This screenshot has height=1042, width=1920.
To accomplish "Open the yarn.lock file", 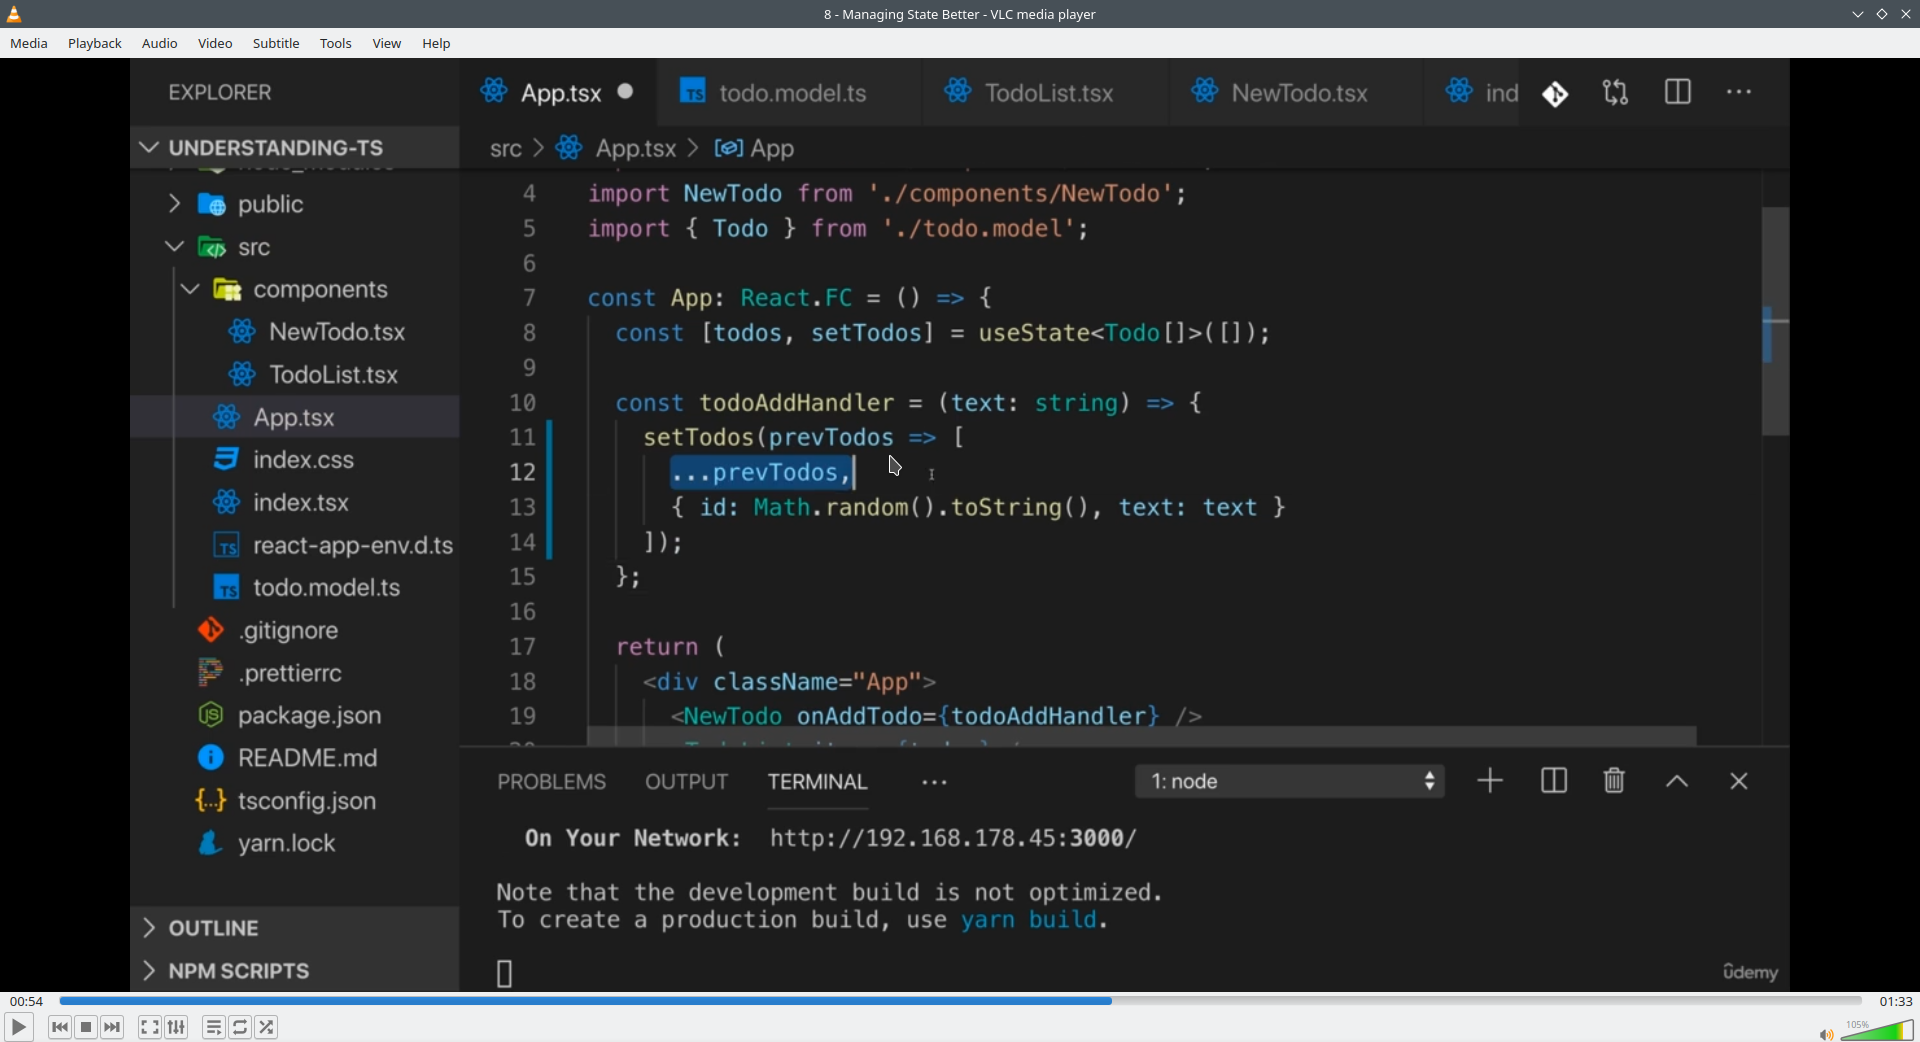I will (295, 844).
